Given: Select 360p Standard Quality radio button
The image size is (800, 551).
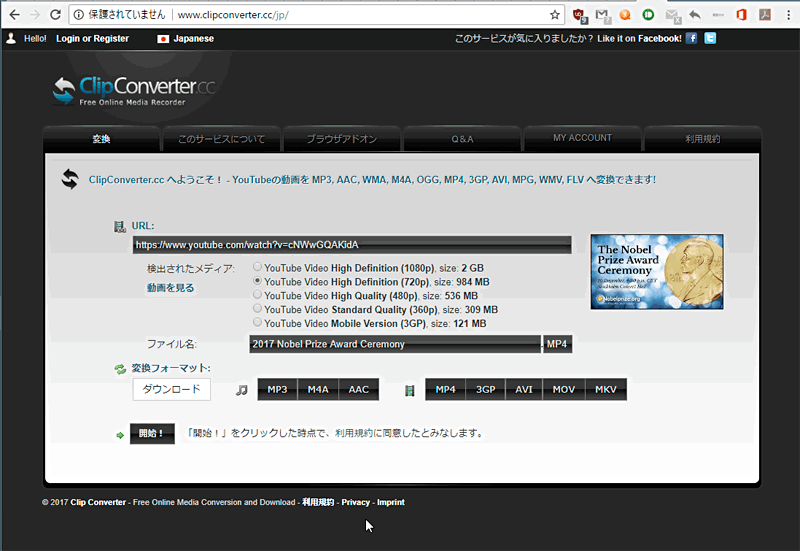Looking at the screenshot, I should point(258,308).
